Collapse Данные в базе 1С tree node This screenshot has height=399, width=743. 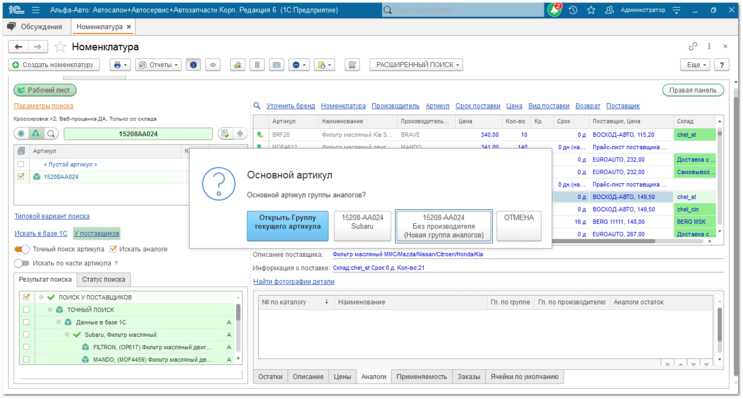[58, 322]
